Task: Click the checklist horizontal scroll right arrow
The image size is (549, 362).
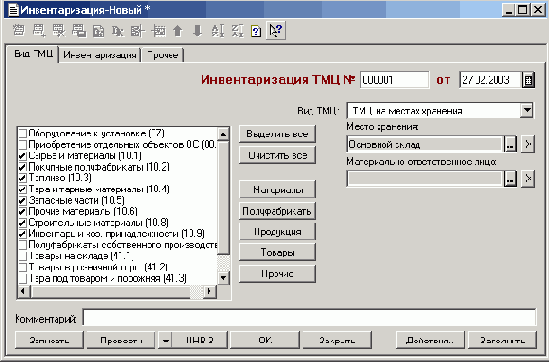Action: [209, 291]
